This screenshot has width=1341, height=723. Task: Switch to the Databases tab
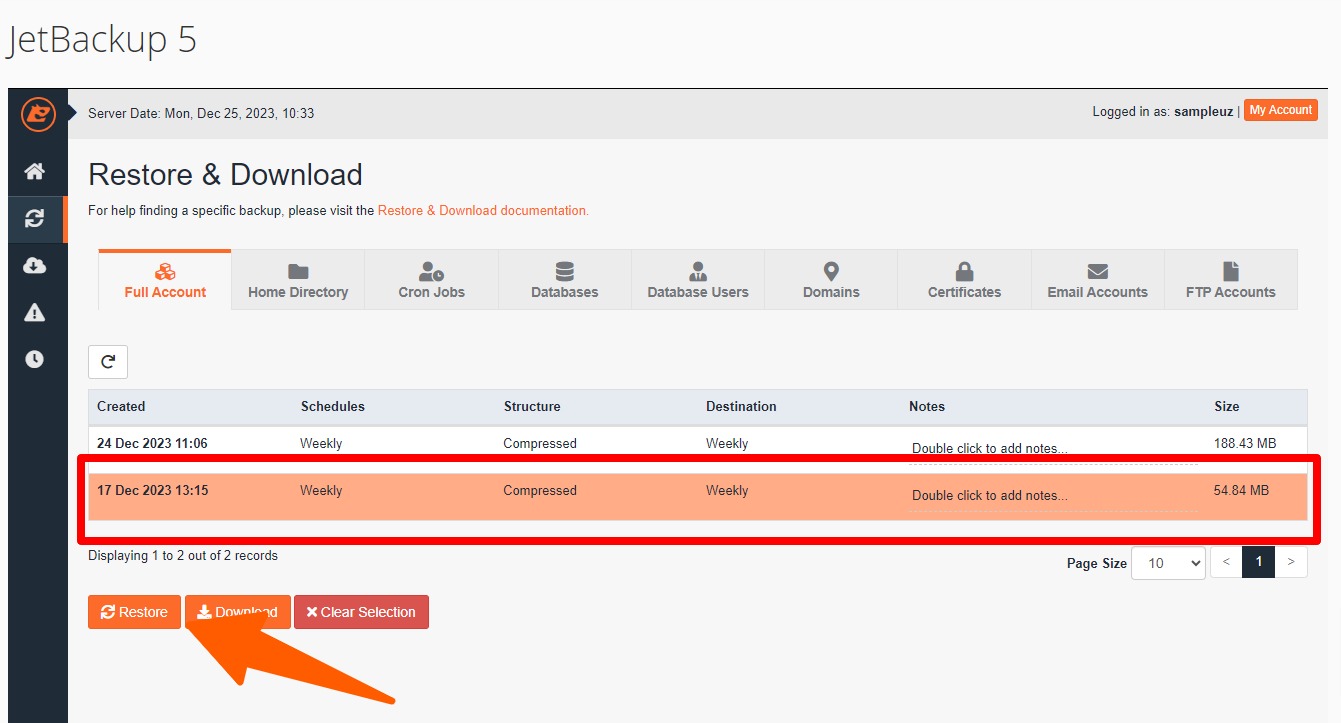pyautogui.click(x=564, y=280)
